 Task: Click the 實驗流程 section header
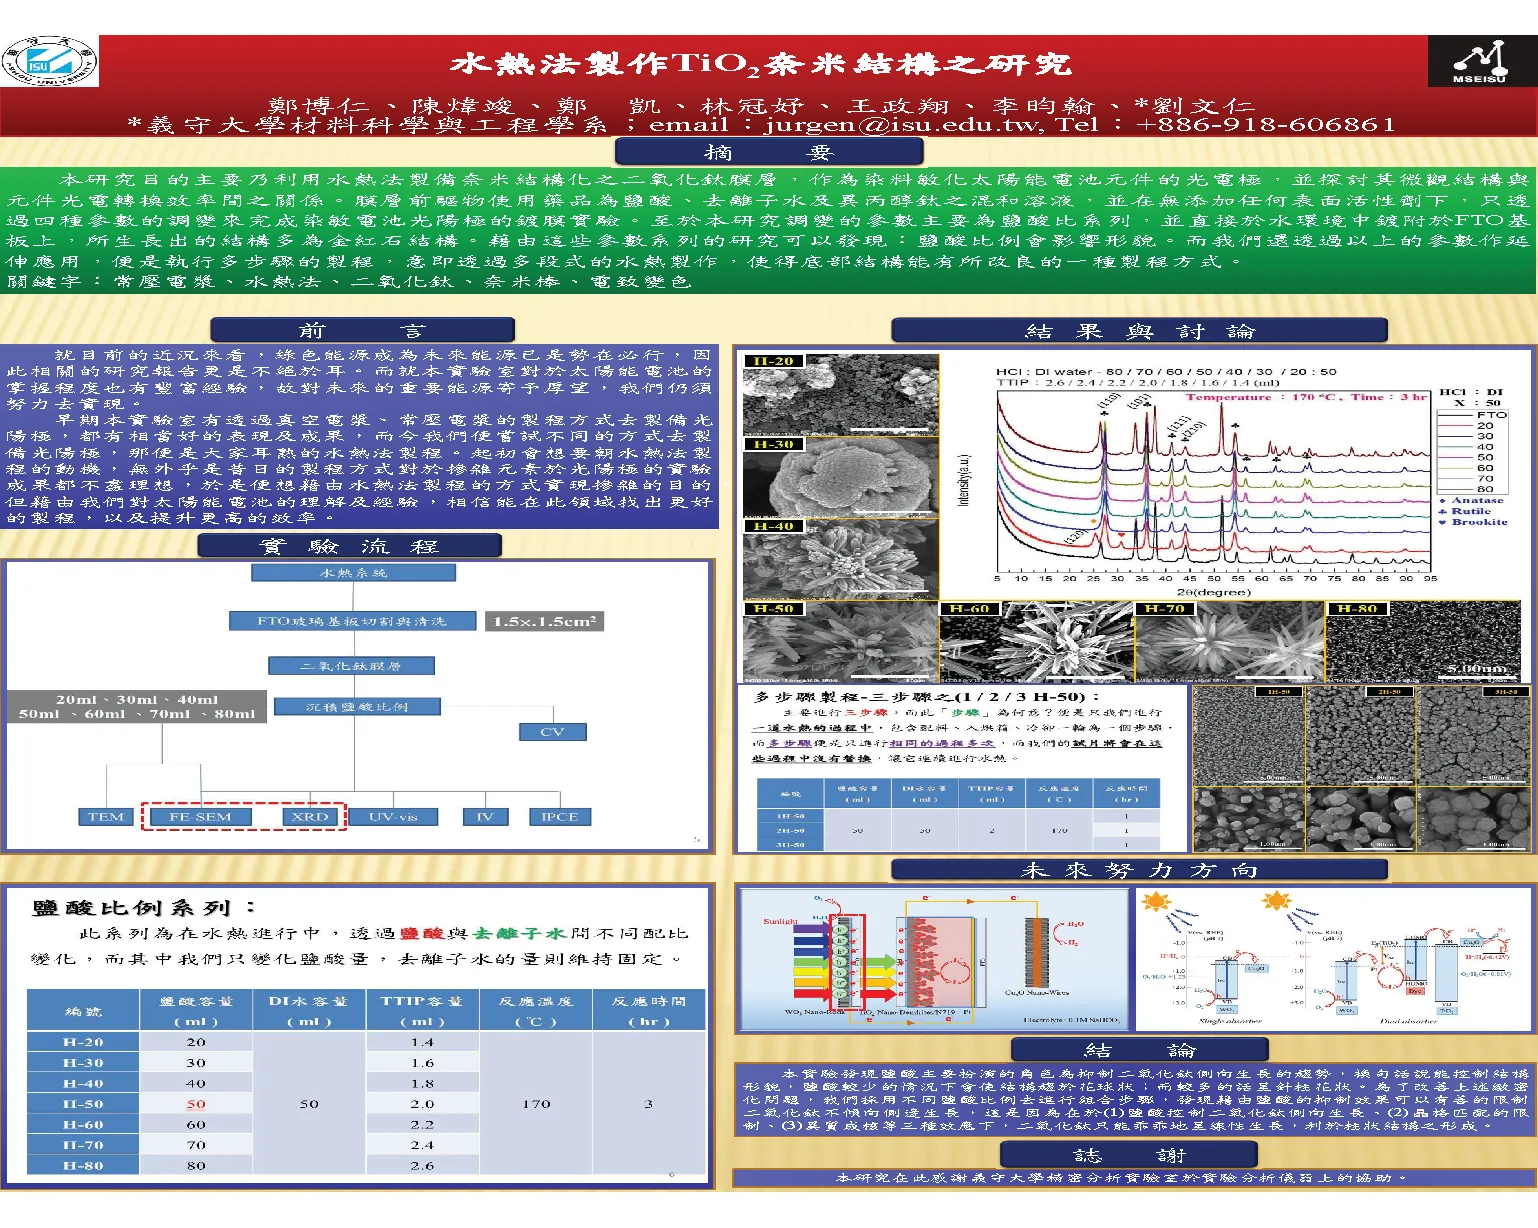349,546
